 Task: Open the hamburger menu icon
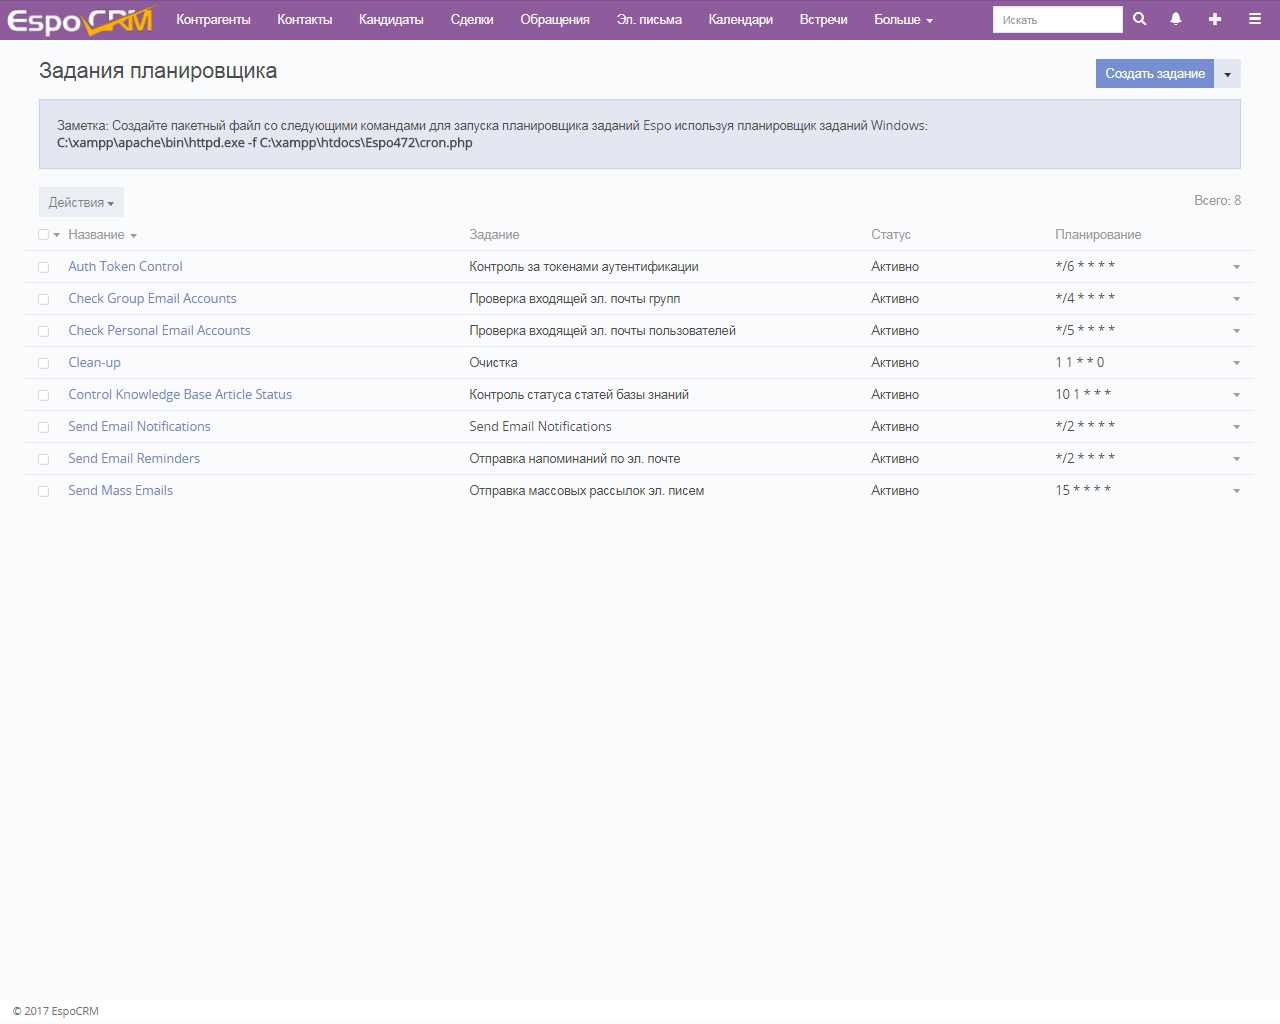pos(1254,19)
